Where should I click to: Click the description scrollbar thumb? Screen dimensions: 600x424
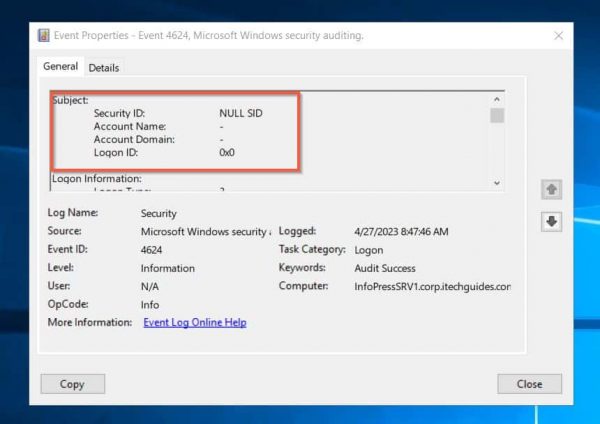pyautogui.click(x=497, y=116)
